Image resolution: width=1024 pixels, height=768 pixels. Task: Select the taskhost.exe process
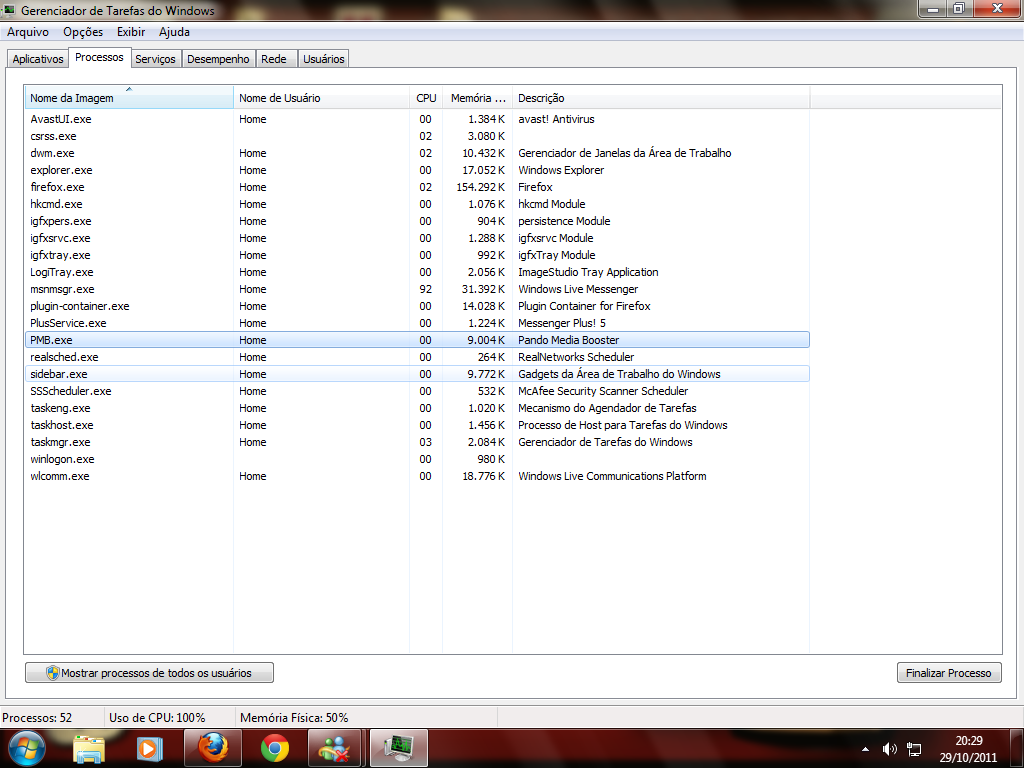pos(417,424)
